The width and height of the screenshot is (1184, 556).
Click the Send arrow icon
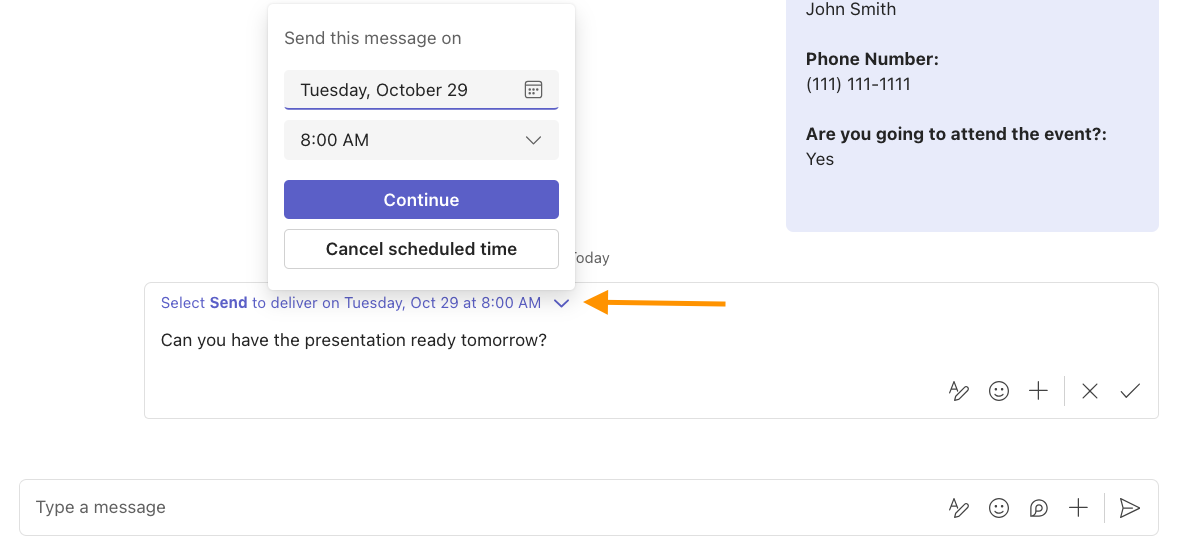[x=1130, y=508]
